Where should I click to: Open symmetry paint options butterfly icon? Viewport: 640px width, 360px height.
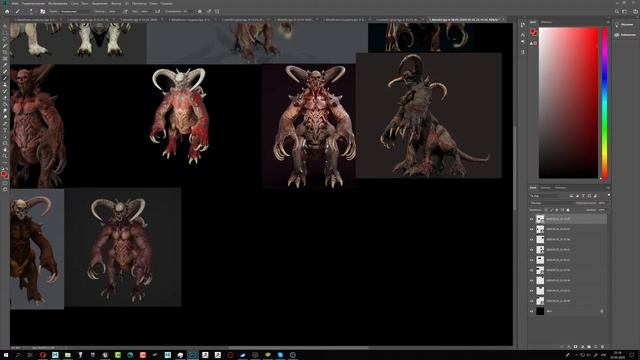tap(217, 11)
